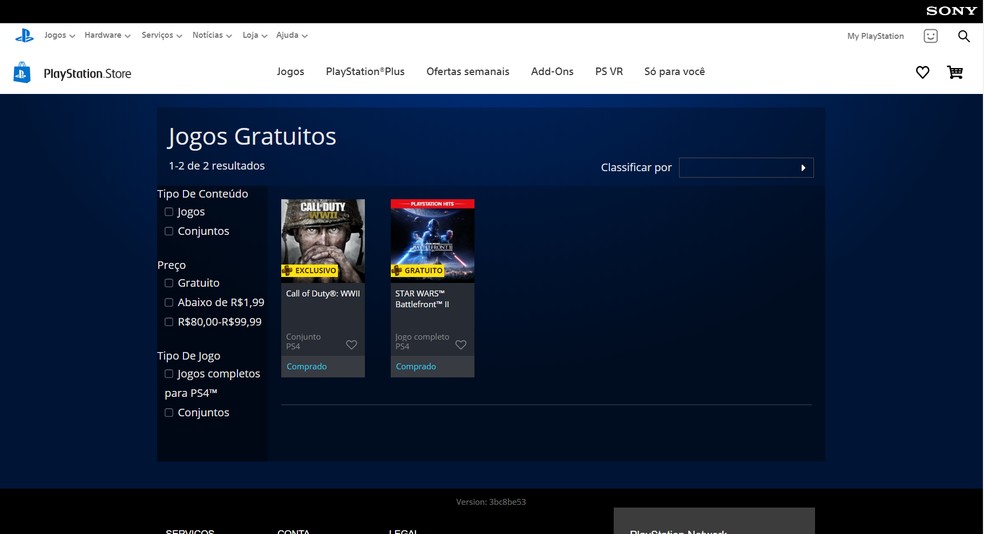Click the Sony logo
Viewport: 984px width, 534px height.
[x=951, y=11]
